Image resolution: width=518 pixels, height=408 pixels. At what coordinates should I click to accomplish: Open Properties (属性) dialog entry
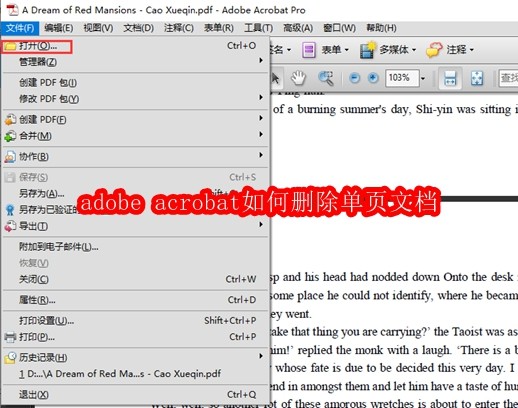tap(135, 300)
